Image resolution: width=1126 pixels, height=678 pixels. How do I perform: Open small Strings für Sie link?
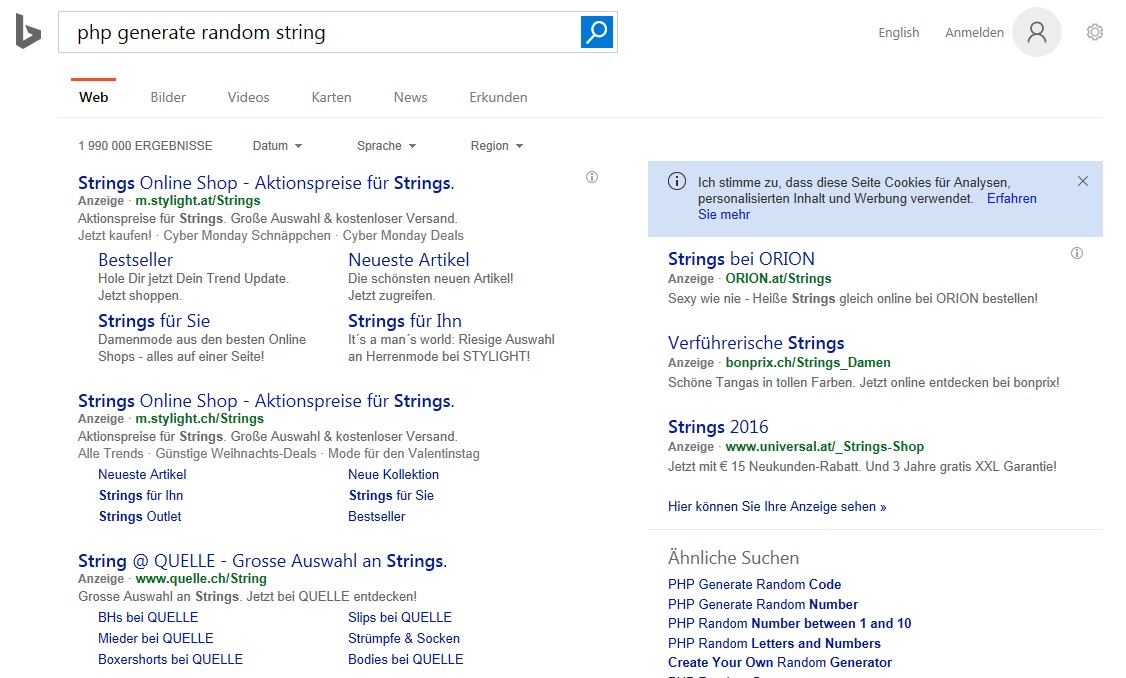point(391,495)
